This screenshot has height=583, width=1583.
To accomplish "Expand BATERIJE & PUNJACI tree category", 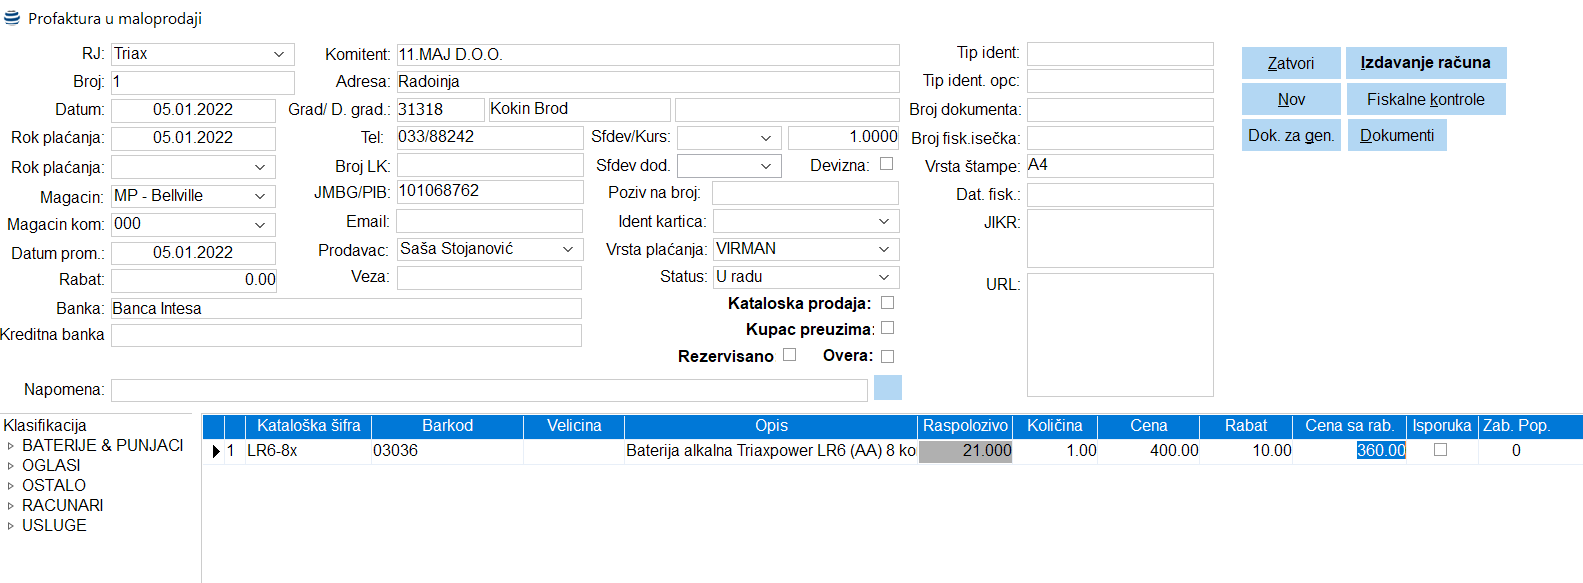I will (x=11, y=446).
